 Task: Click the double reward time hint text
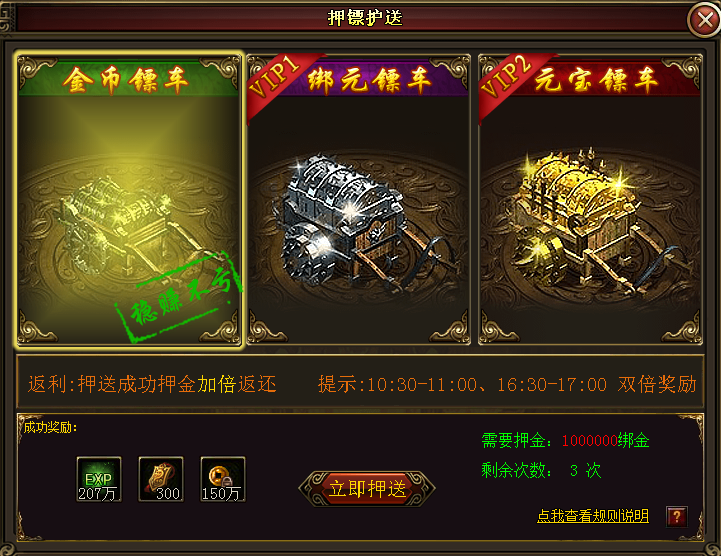click(x=507, y=384)
